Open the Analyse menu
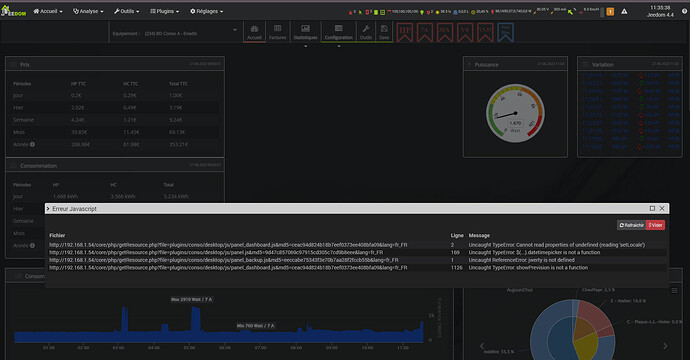Viewport: 690px width, 360px height. point(88,11)
